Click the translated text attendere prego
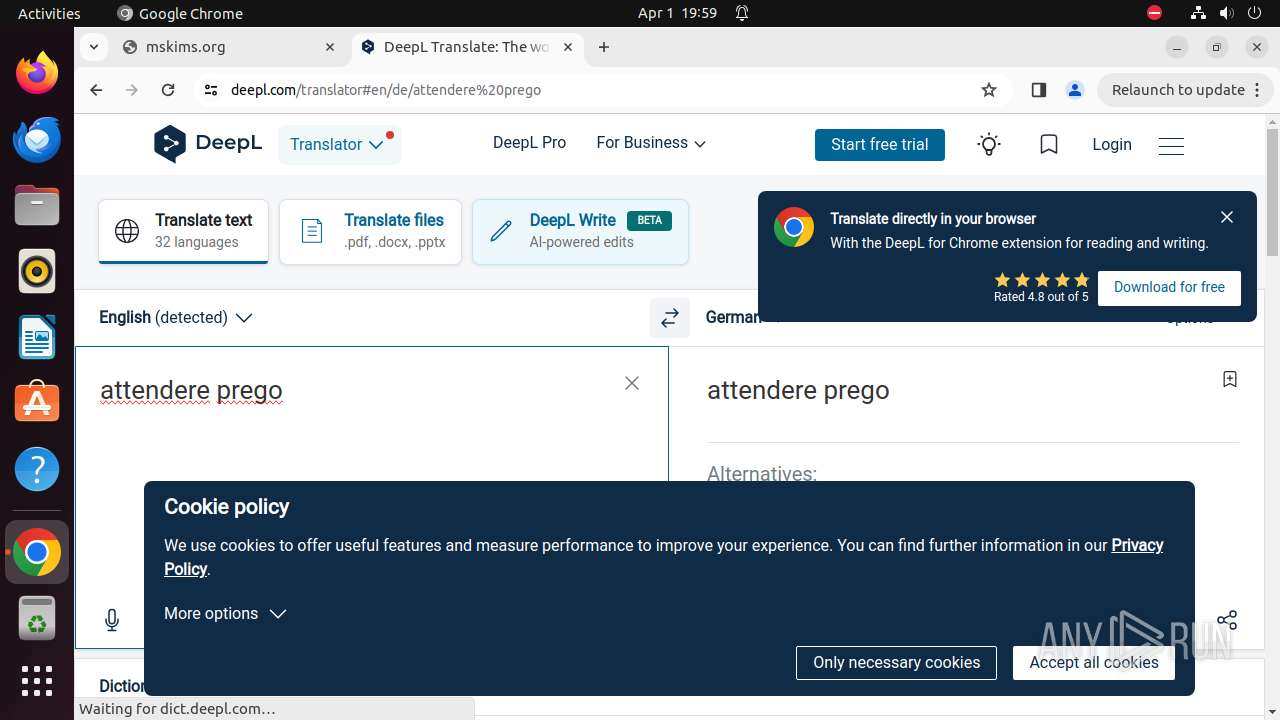This screenshot has height=720, width=1280. pos(798,390)
